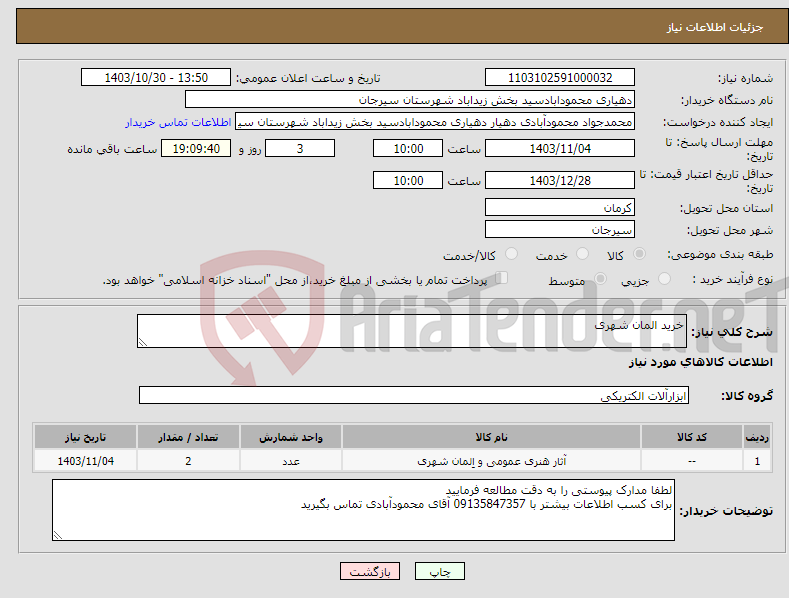
Task: Click the شماره نیاز field 1103102591000032
Action: point(560,78)
